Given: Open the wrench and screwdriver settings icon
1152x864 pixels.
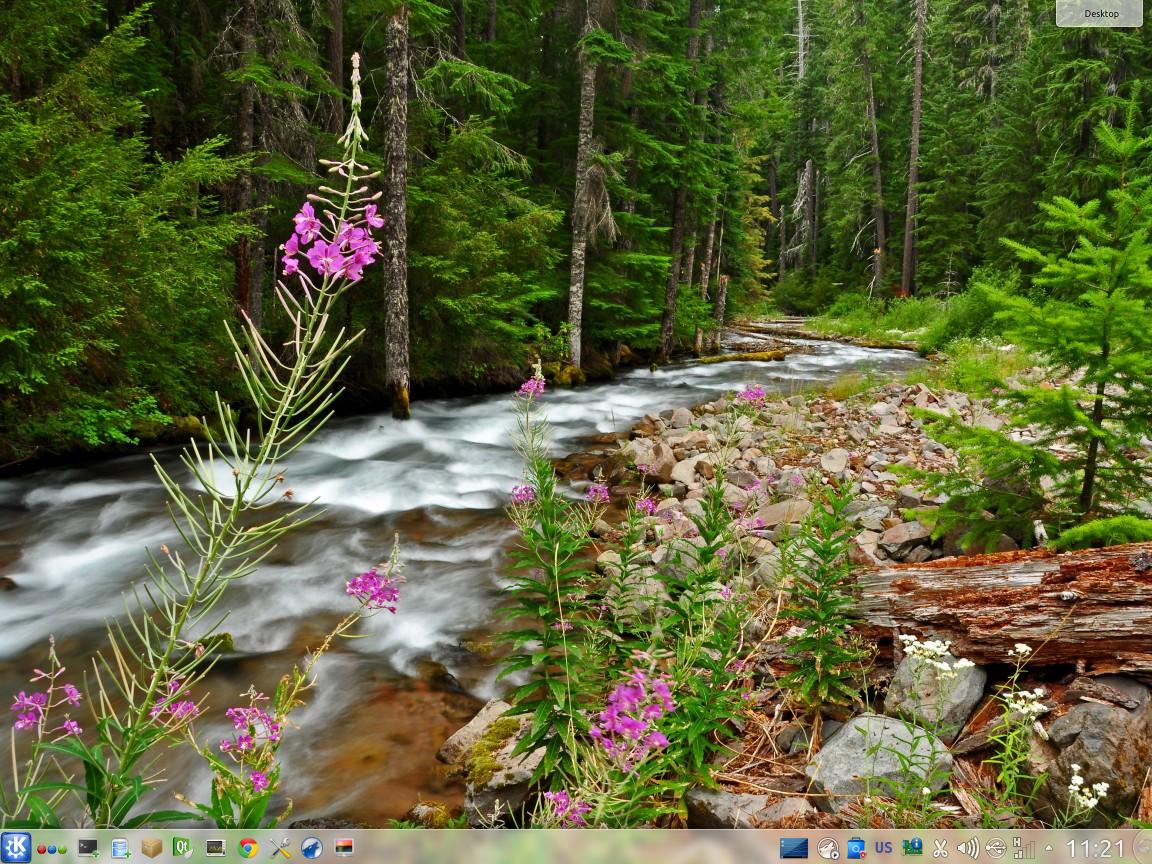Looking at the screenshot, I should point(280,848).
